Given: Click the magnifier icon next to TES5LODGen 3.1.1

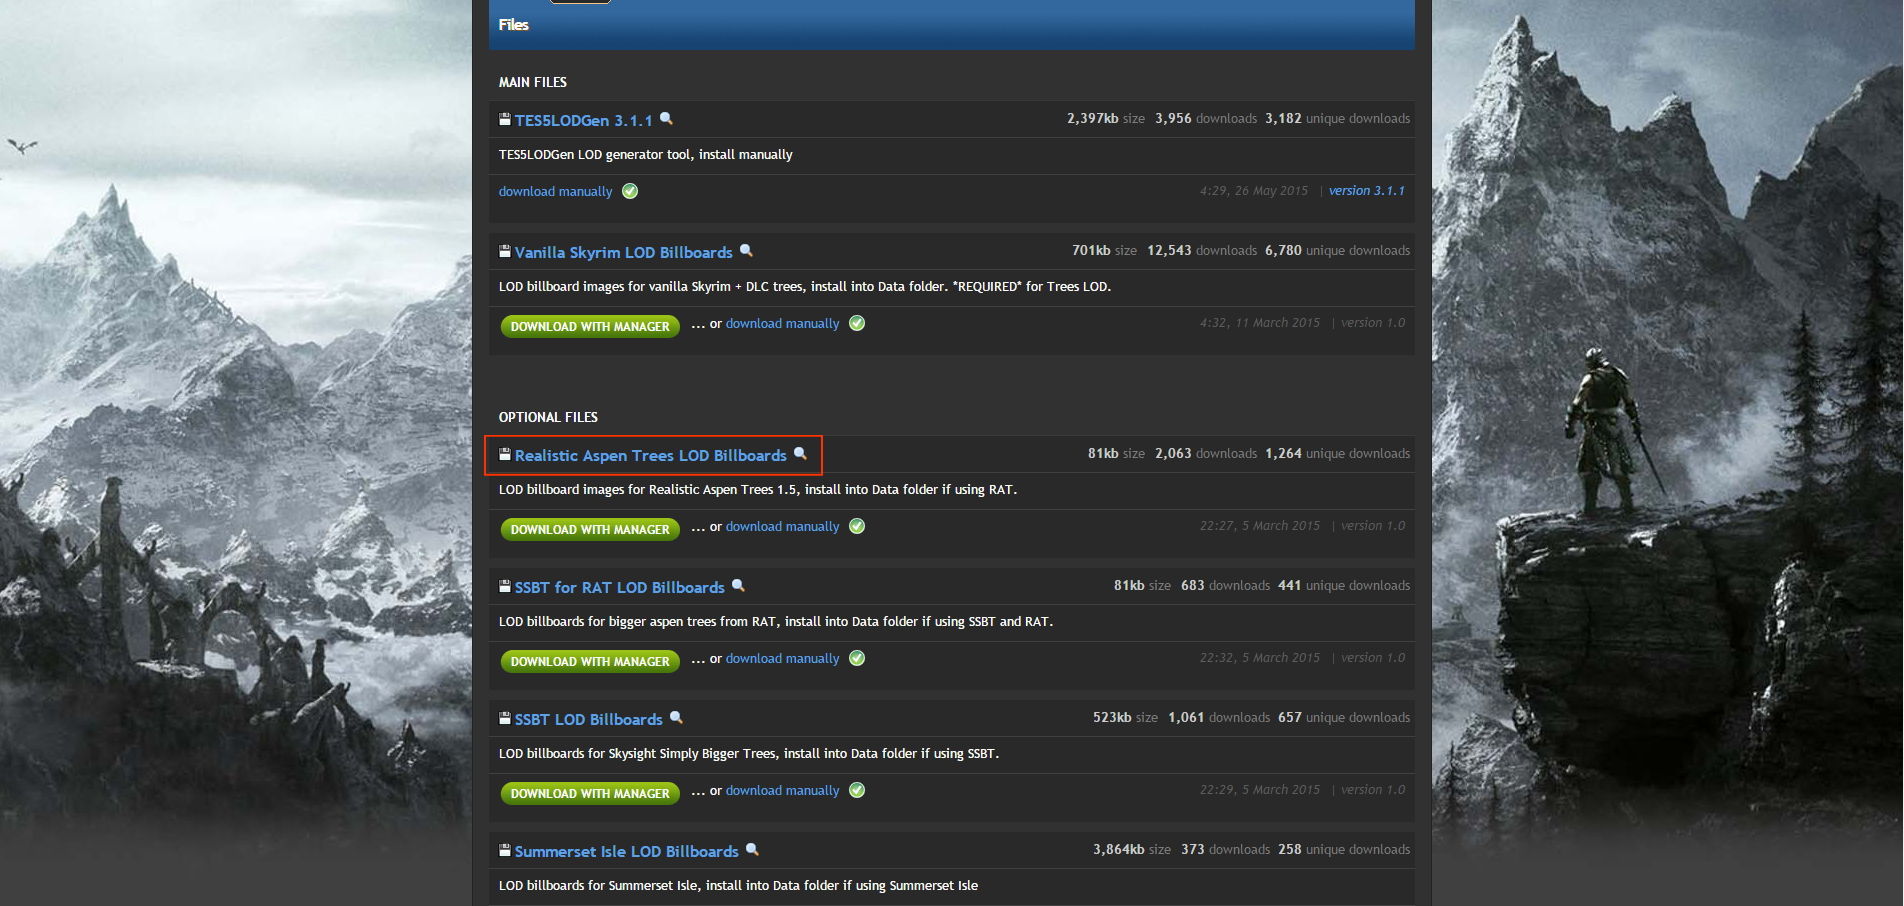Looking at the screenshot, I should click(x=666, y=119).
